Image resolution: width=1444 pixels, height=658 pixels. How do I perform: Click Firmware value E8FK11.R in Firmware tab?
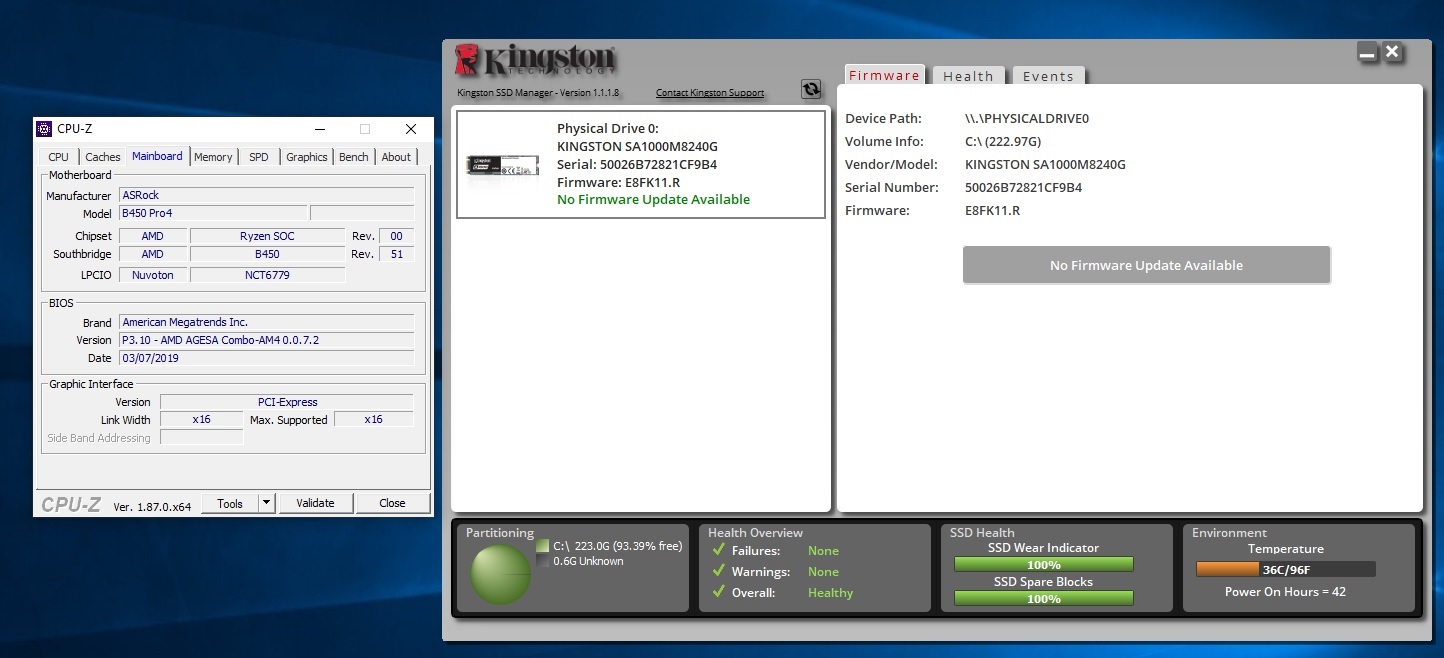point(992,210)
